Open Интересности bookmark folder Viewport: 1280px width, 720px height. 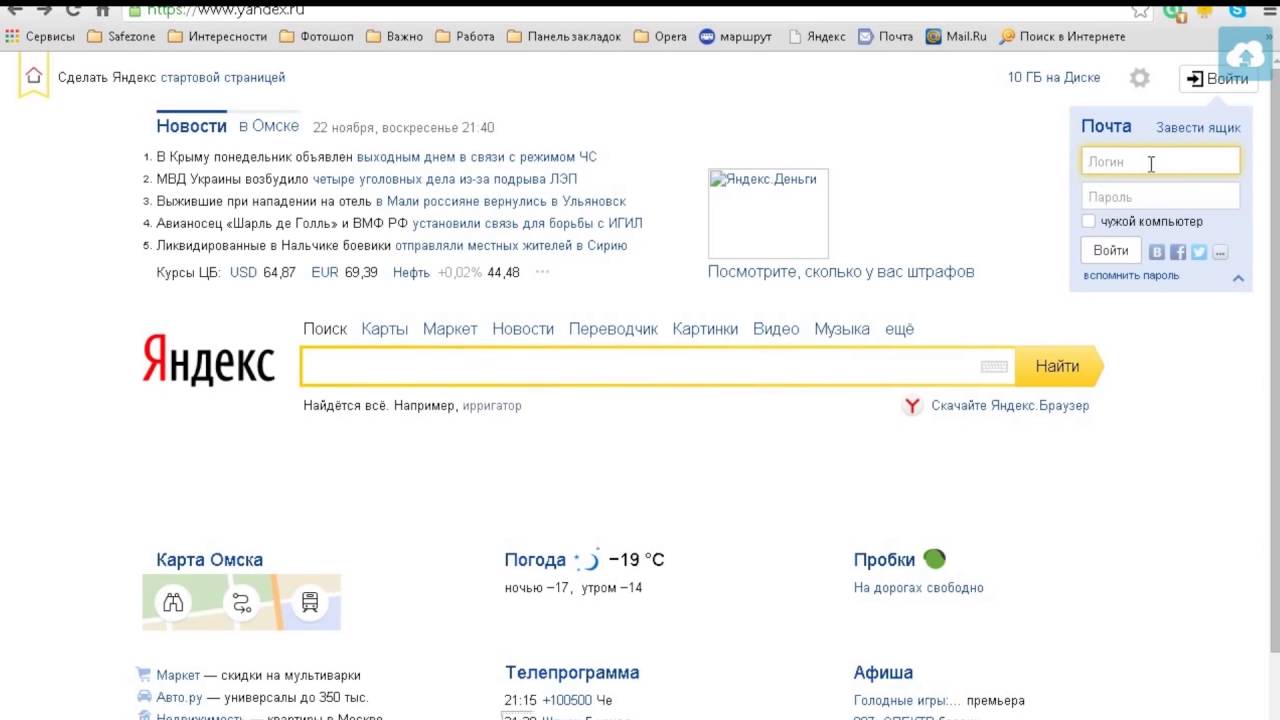click(x=217, y=36)
